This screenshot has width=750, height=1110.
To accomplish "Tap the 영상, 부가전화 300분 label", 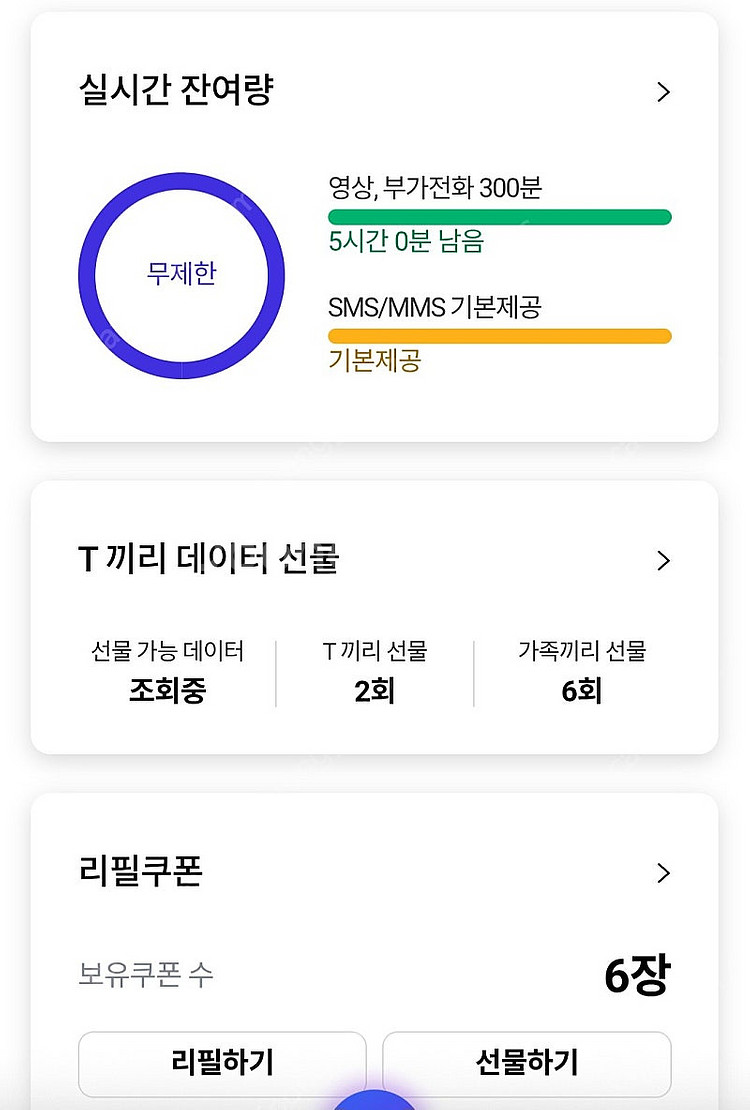I will [435, 188].
